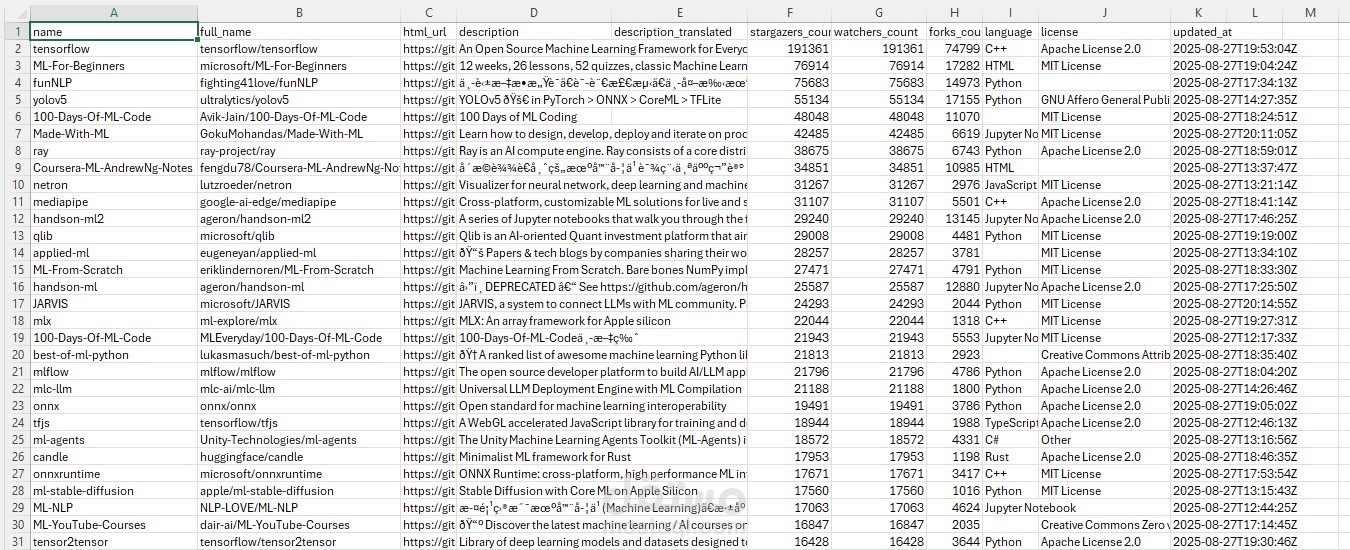Image resolution: width=1350 pixels, height=550 pixels.
Task: Select column K header
Action: 1198,12
